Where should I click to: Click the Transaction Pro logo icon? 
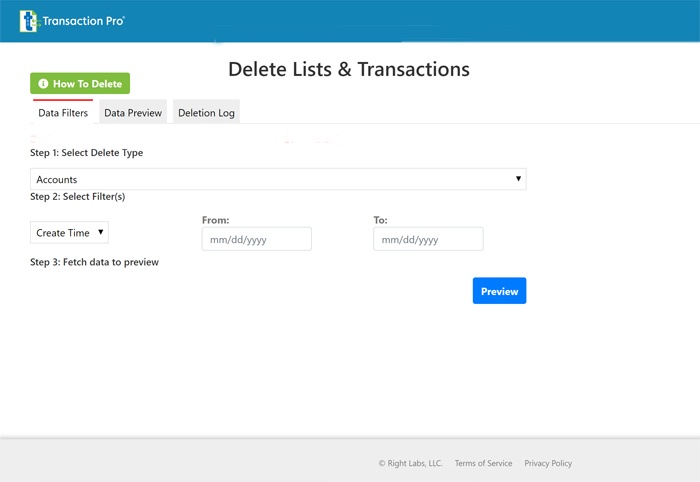coord(29,20)
